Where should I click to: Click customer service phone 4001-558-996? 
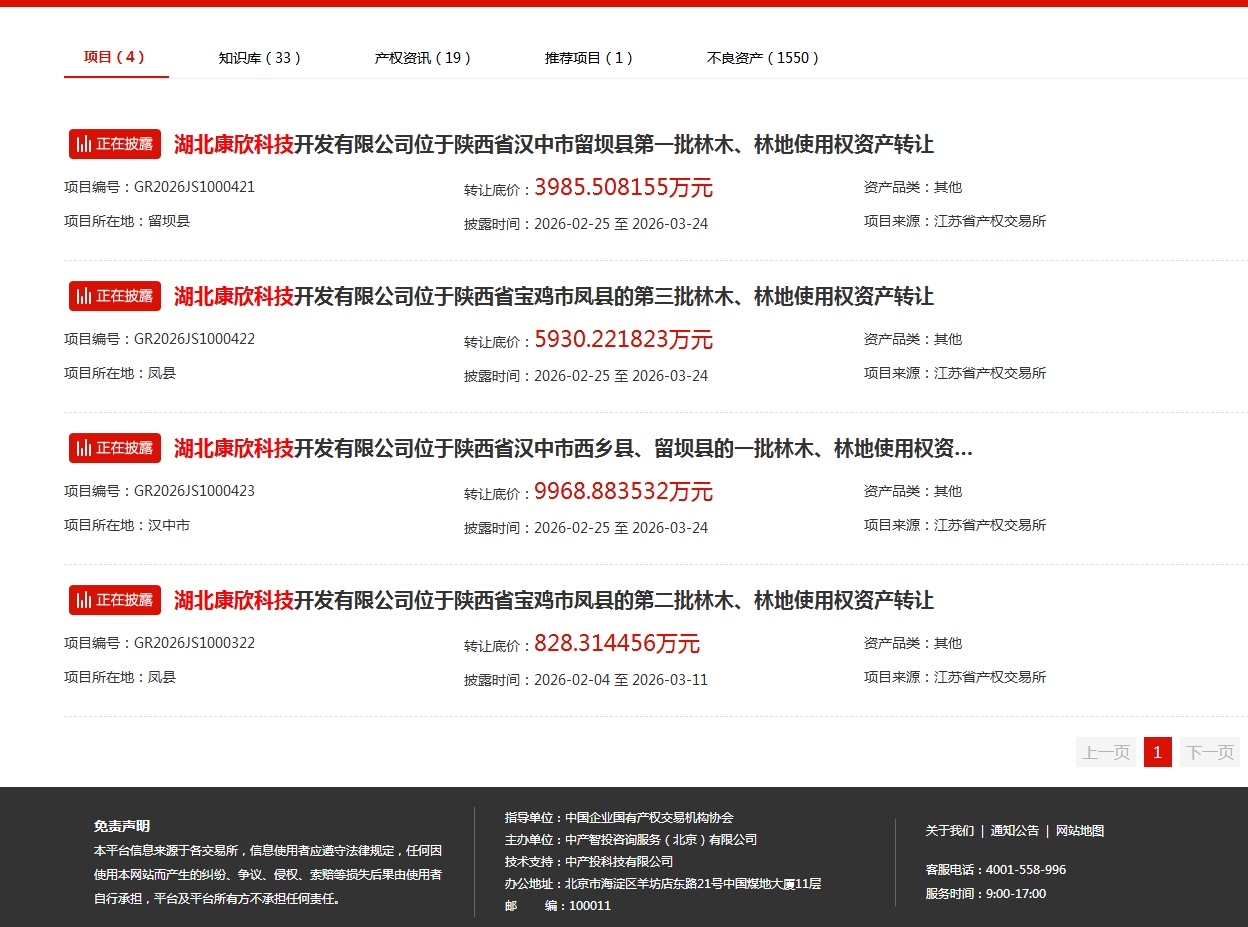(1026, 870)
